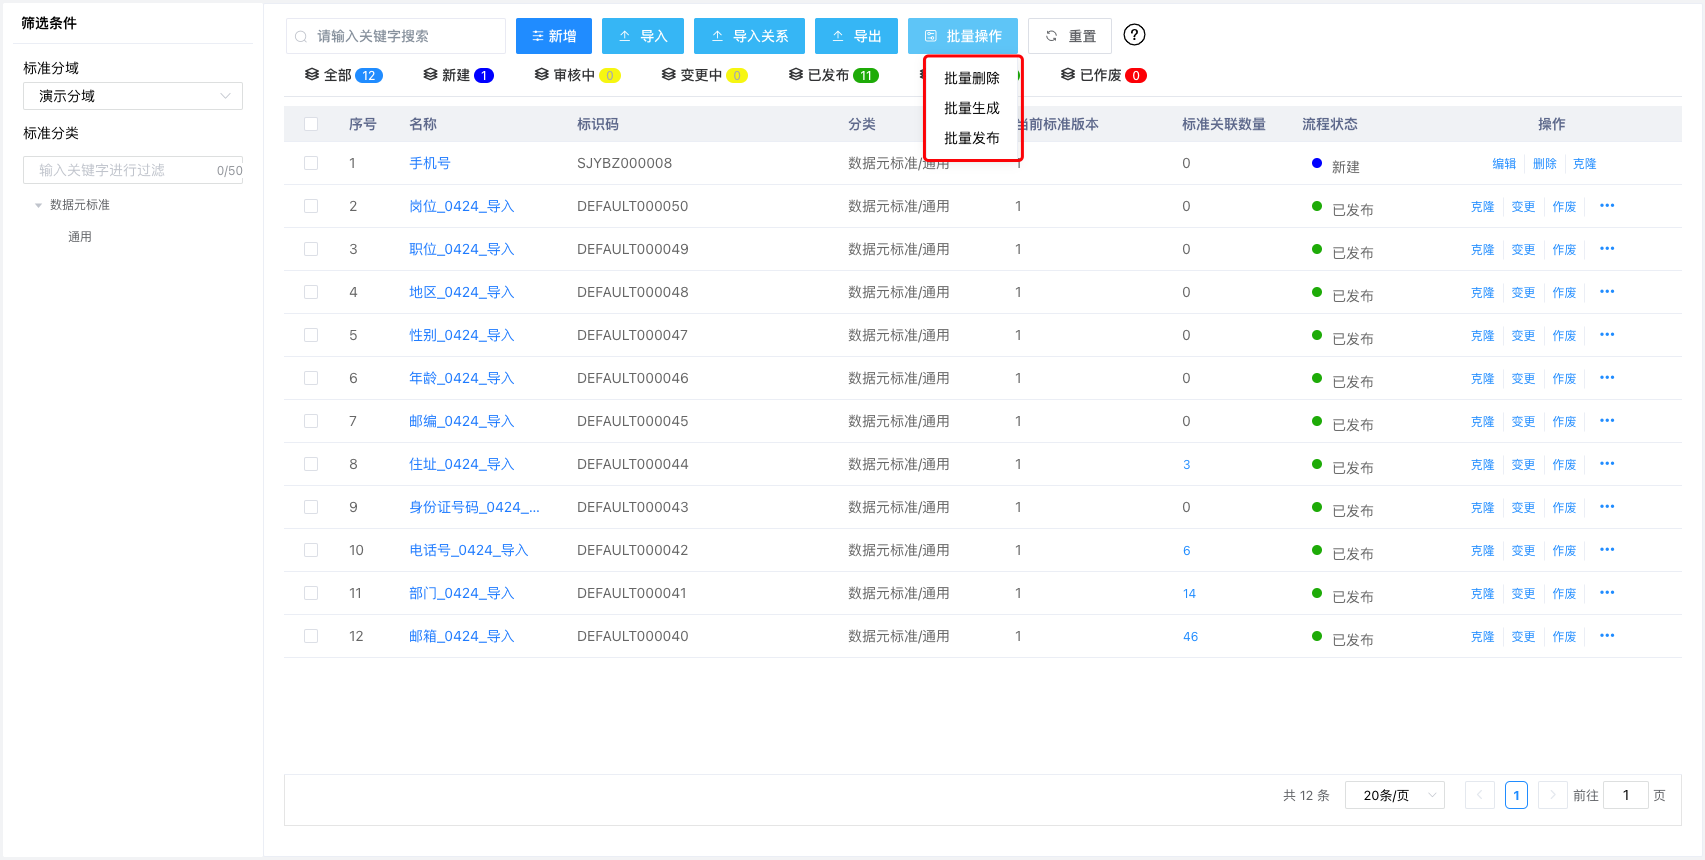Open the 标准分域 dropdown showing 演示分域
This screenshot has height=860, width=1705.
click(133, 96)
